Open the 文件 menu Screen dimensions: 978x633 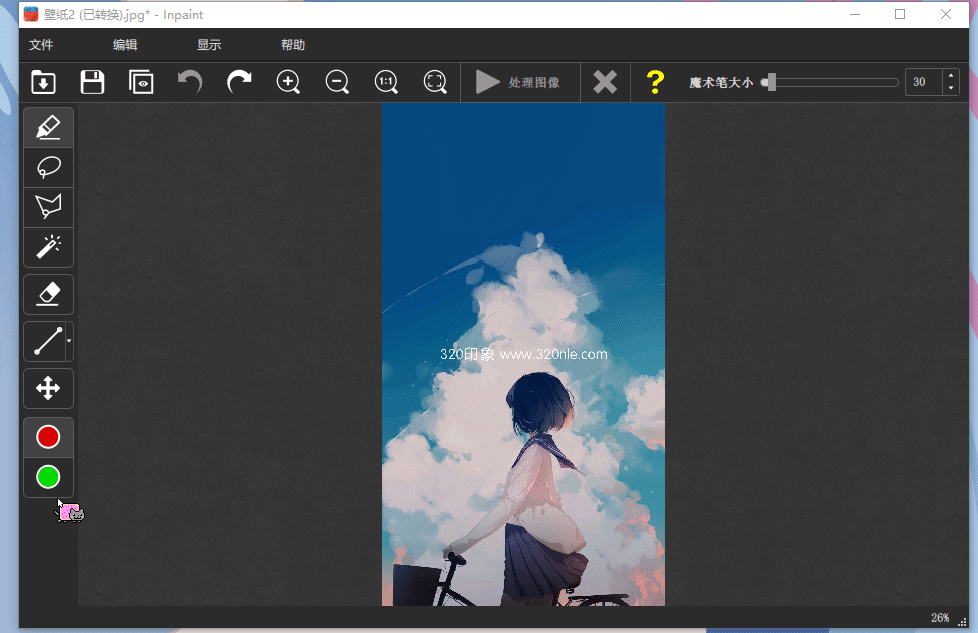click(x=41, y=45)
